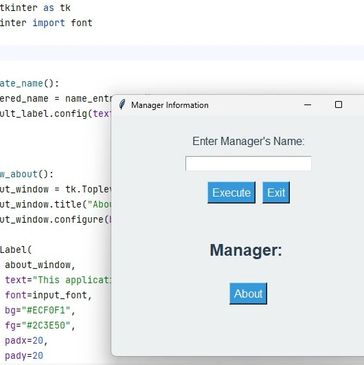Click the 'ered_name = name_entr' code line
Viewport: 364px width, 365px height.
pyautogui.click(x=55, y=99)
